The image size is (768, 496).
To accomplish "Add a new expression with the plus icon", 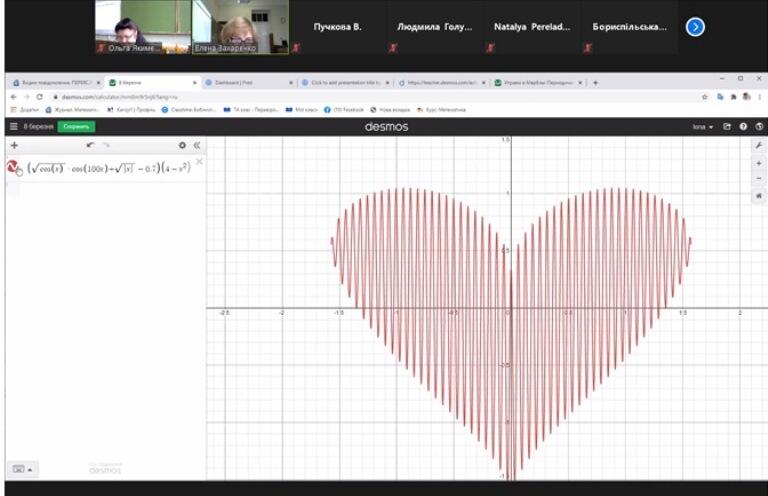I will [x=14, y=145].
